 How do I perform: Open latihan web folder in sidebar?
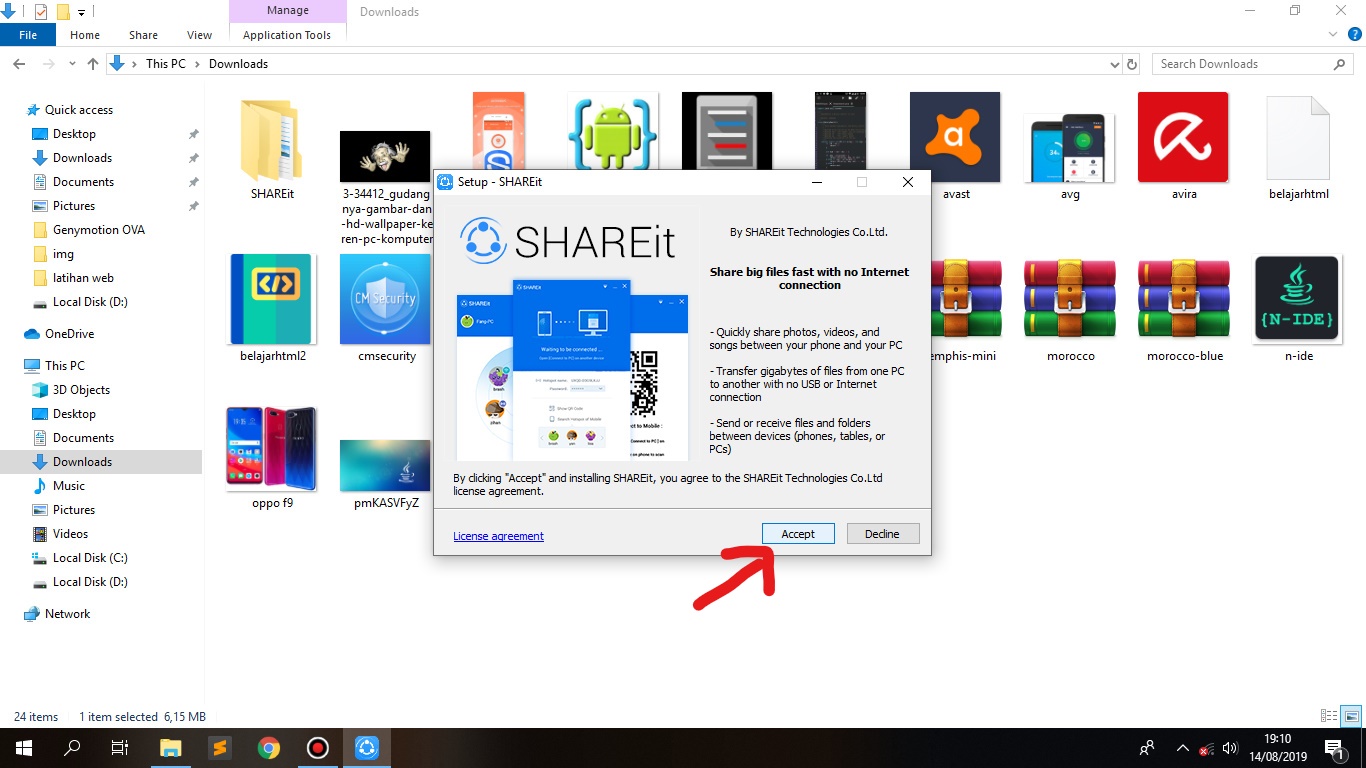83,278
